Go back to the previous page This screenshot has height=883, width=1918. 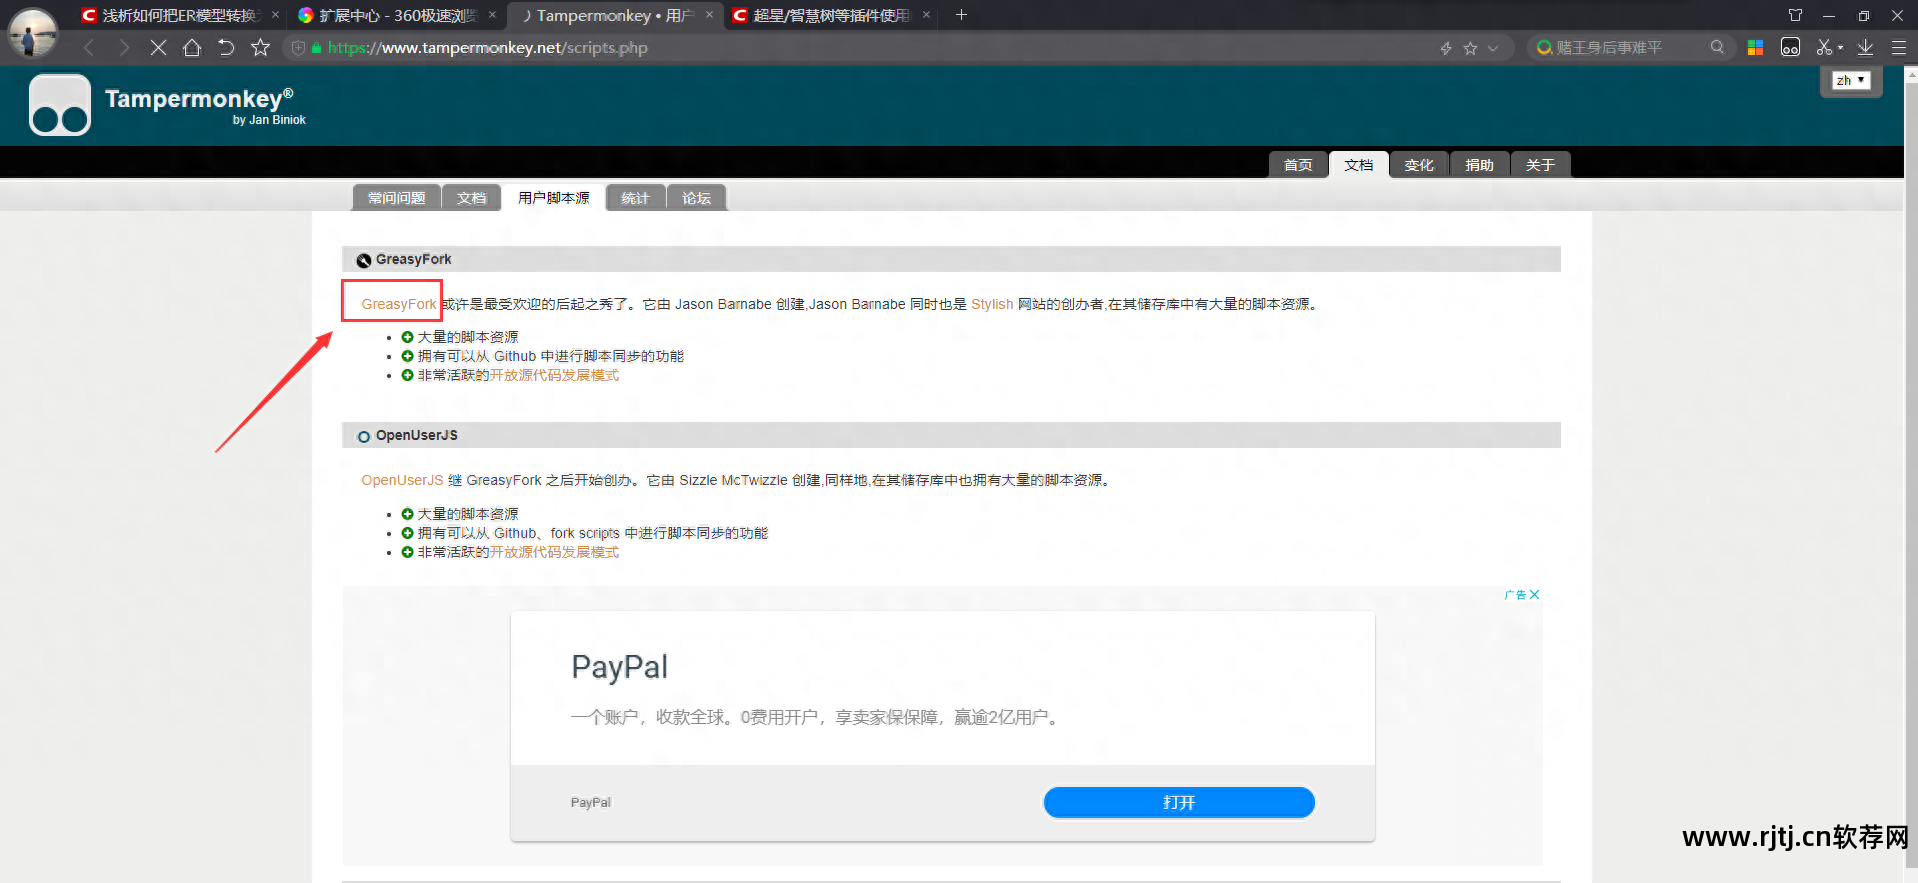click(x=89, y=47)
